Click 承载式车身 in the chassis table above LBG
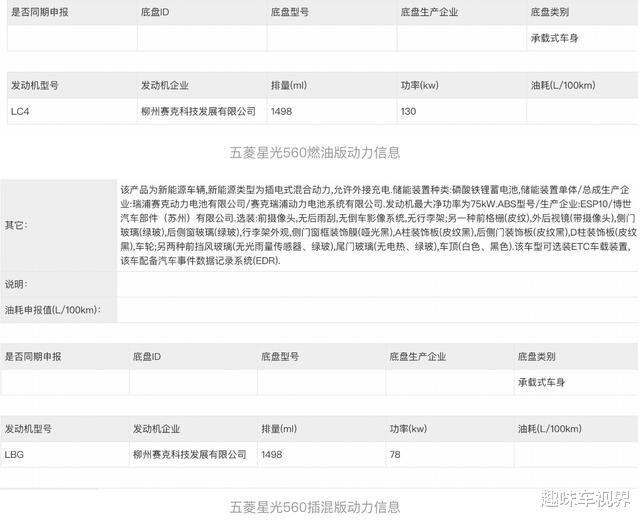 point(541,382)
